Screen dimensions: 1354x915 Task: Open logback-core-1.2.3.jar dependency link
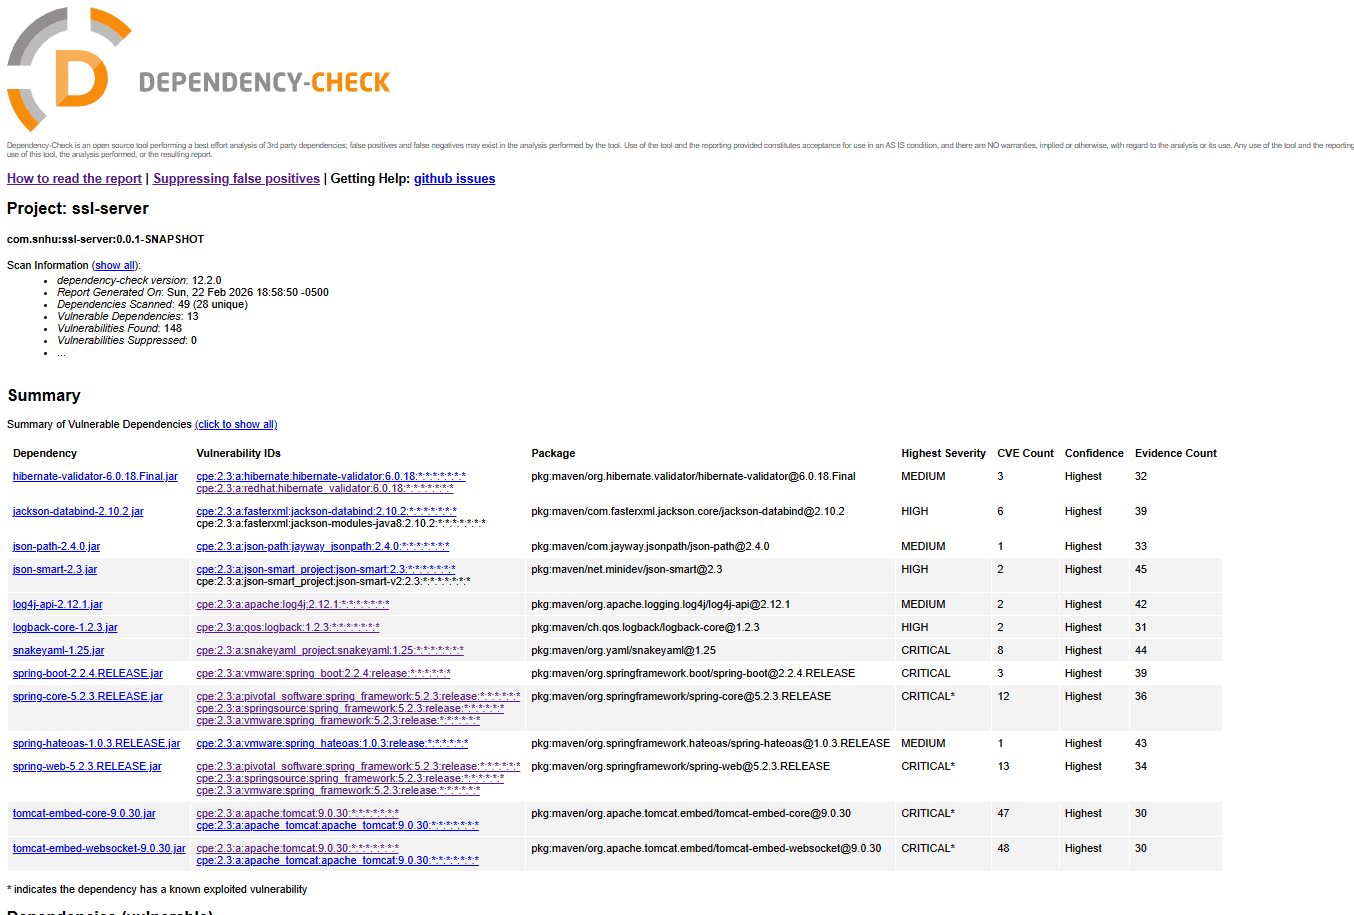tap(65, 628)
